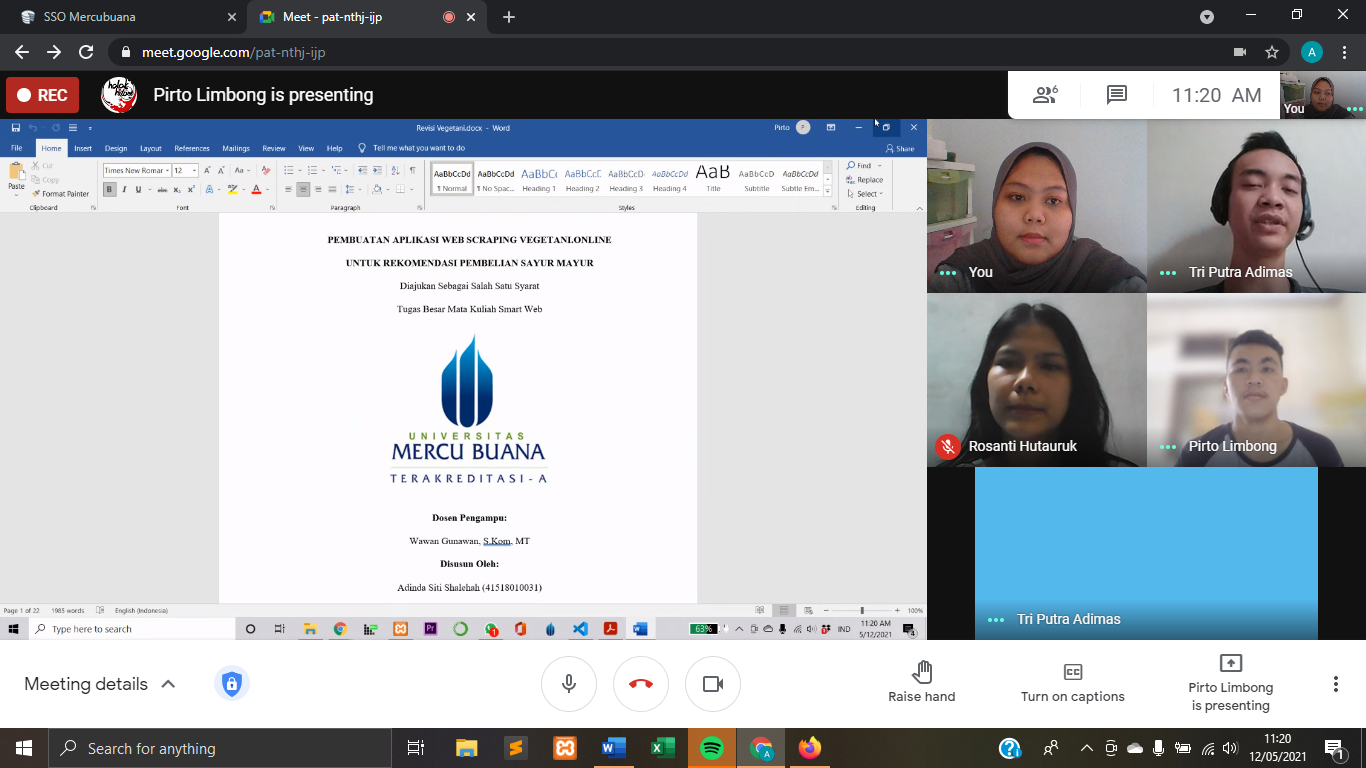The width and height of the screenshot is (1366, 768).
Task: Turn on captions
Action: point(1072,682)
